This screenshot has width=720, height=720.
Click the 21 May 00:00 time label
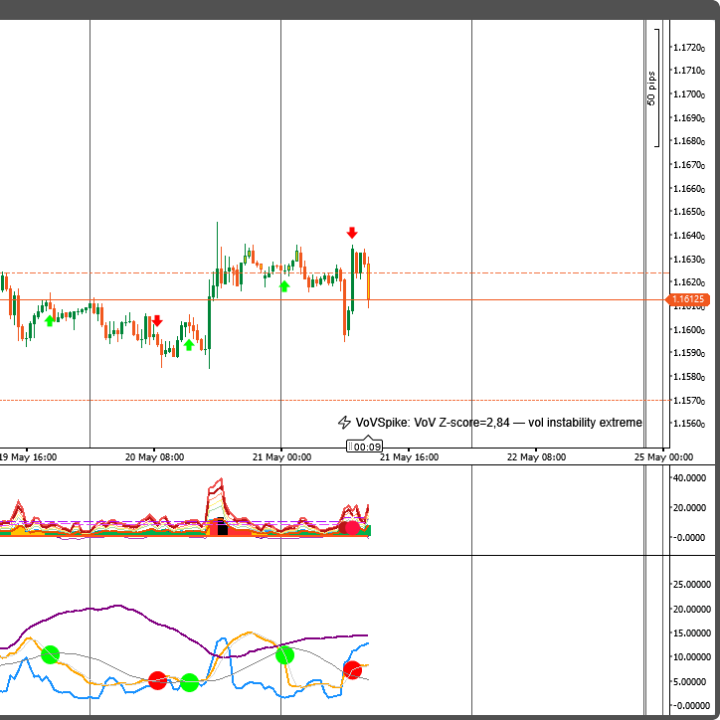[x=281, y=457]
